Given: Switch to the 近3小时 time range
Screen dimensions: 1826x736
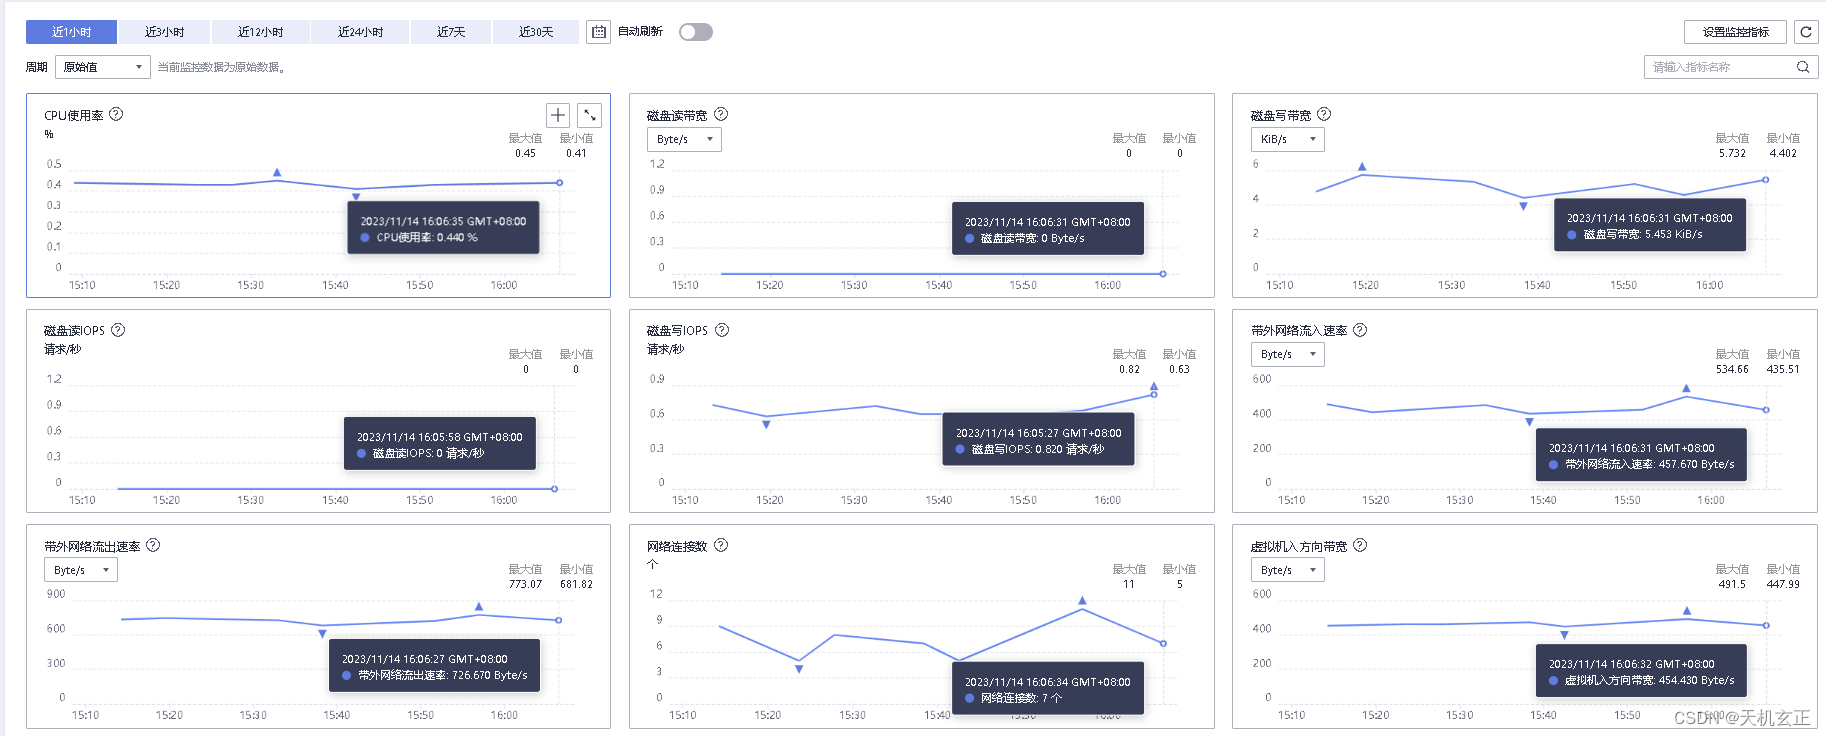Looking at the screenshot, I should click(165, 32).
